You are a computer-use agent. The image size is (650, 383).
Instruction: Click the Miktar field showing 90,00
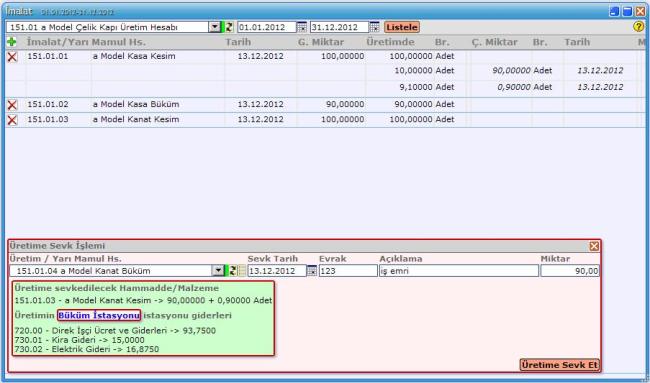(570, 271)
